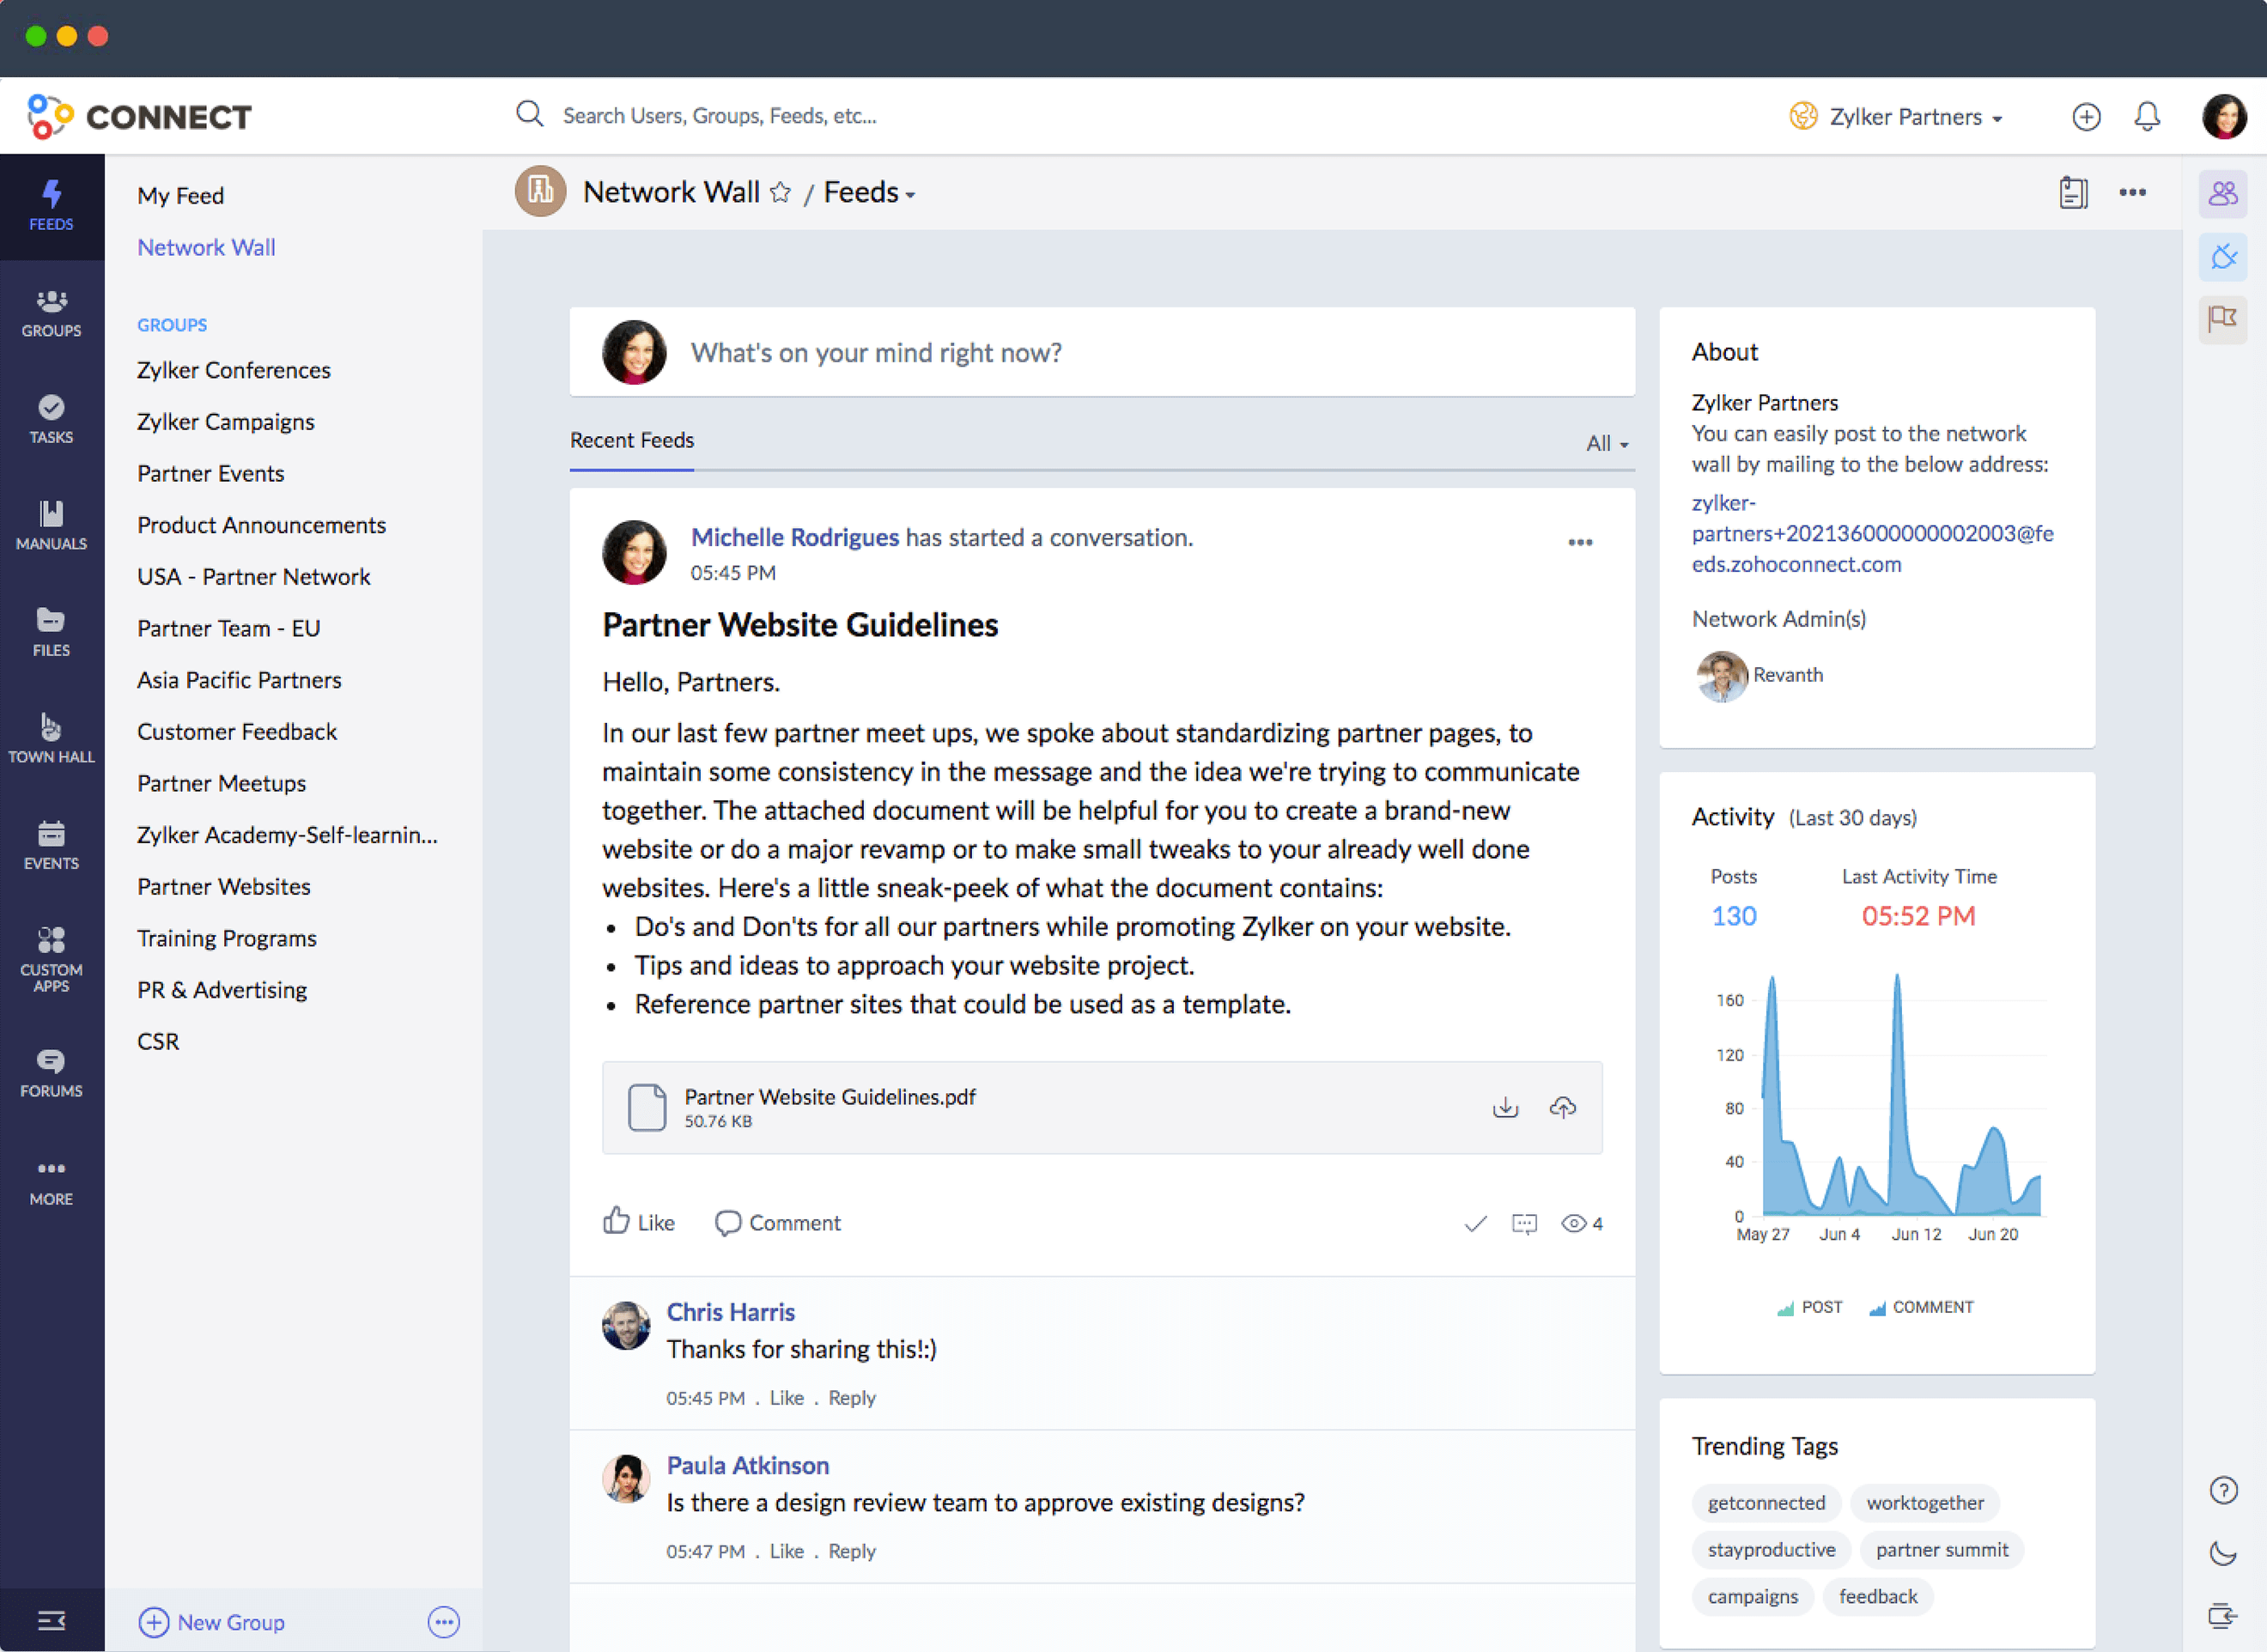This screenshot has height=1652, width=2267.
Task: Download Partner Website Guidelines.pdf
Action: (x=1505, y=1107)
